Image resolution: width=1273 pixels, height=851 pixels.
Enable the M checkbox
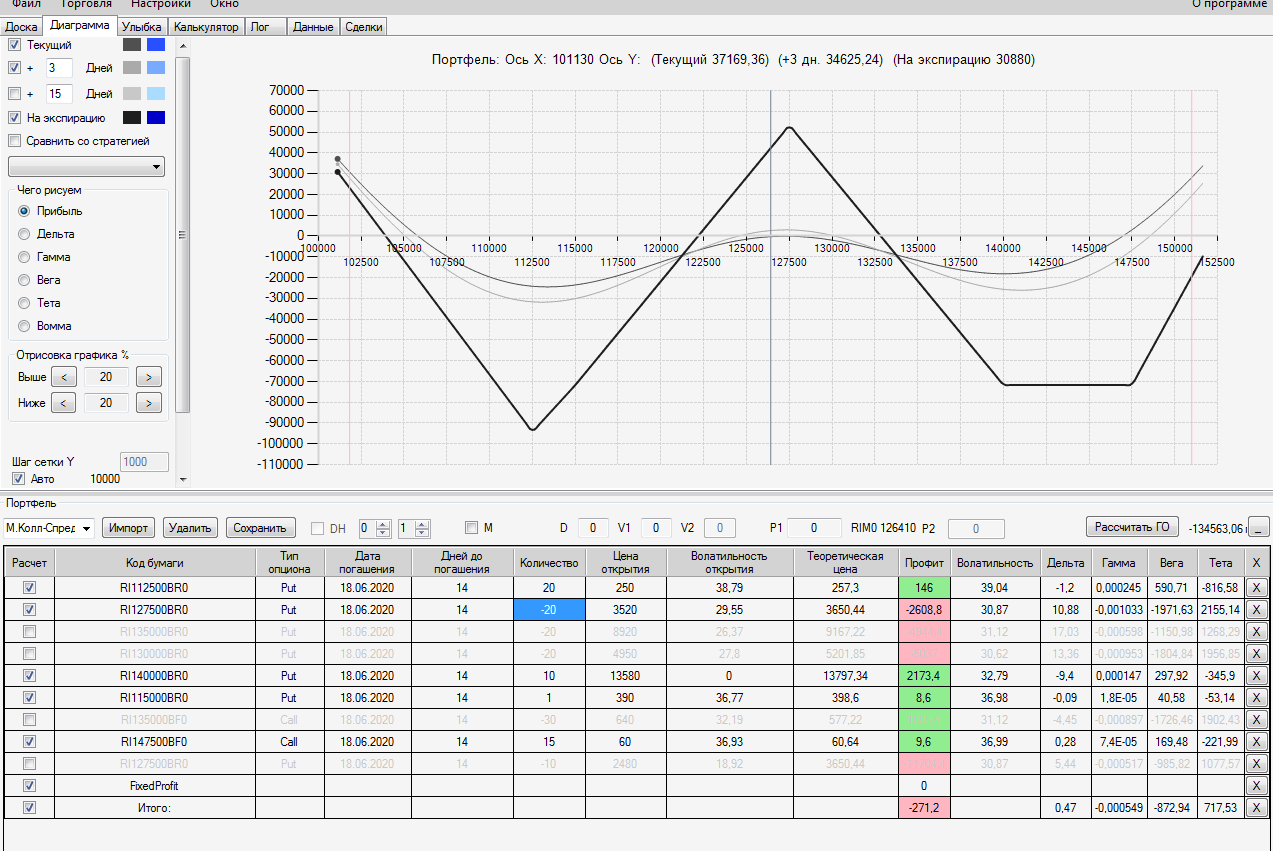472,528
